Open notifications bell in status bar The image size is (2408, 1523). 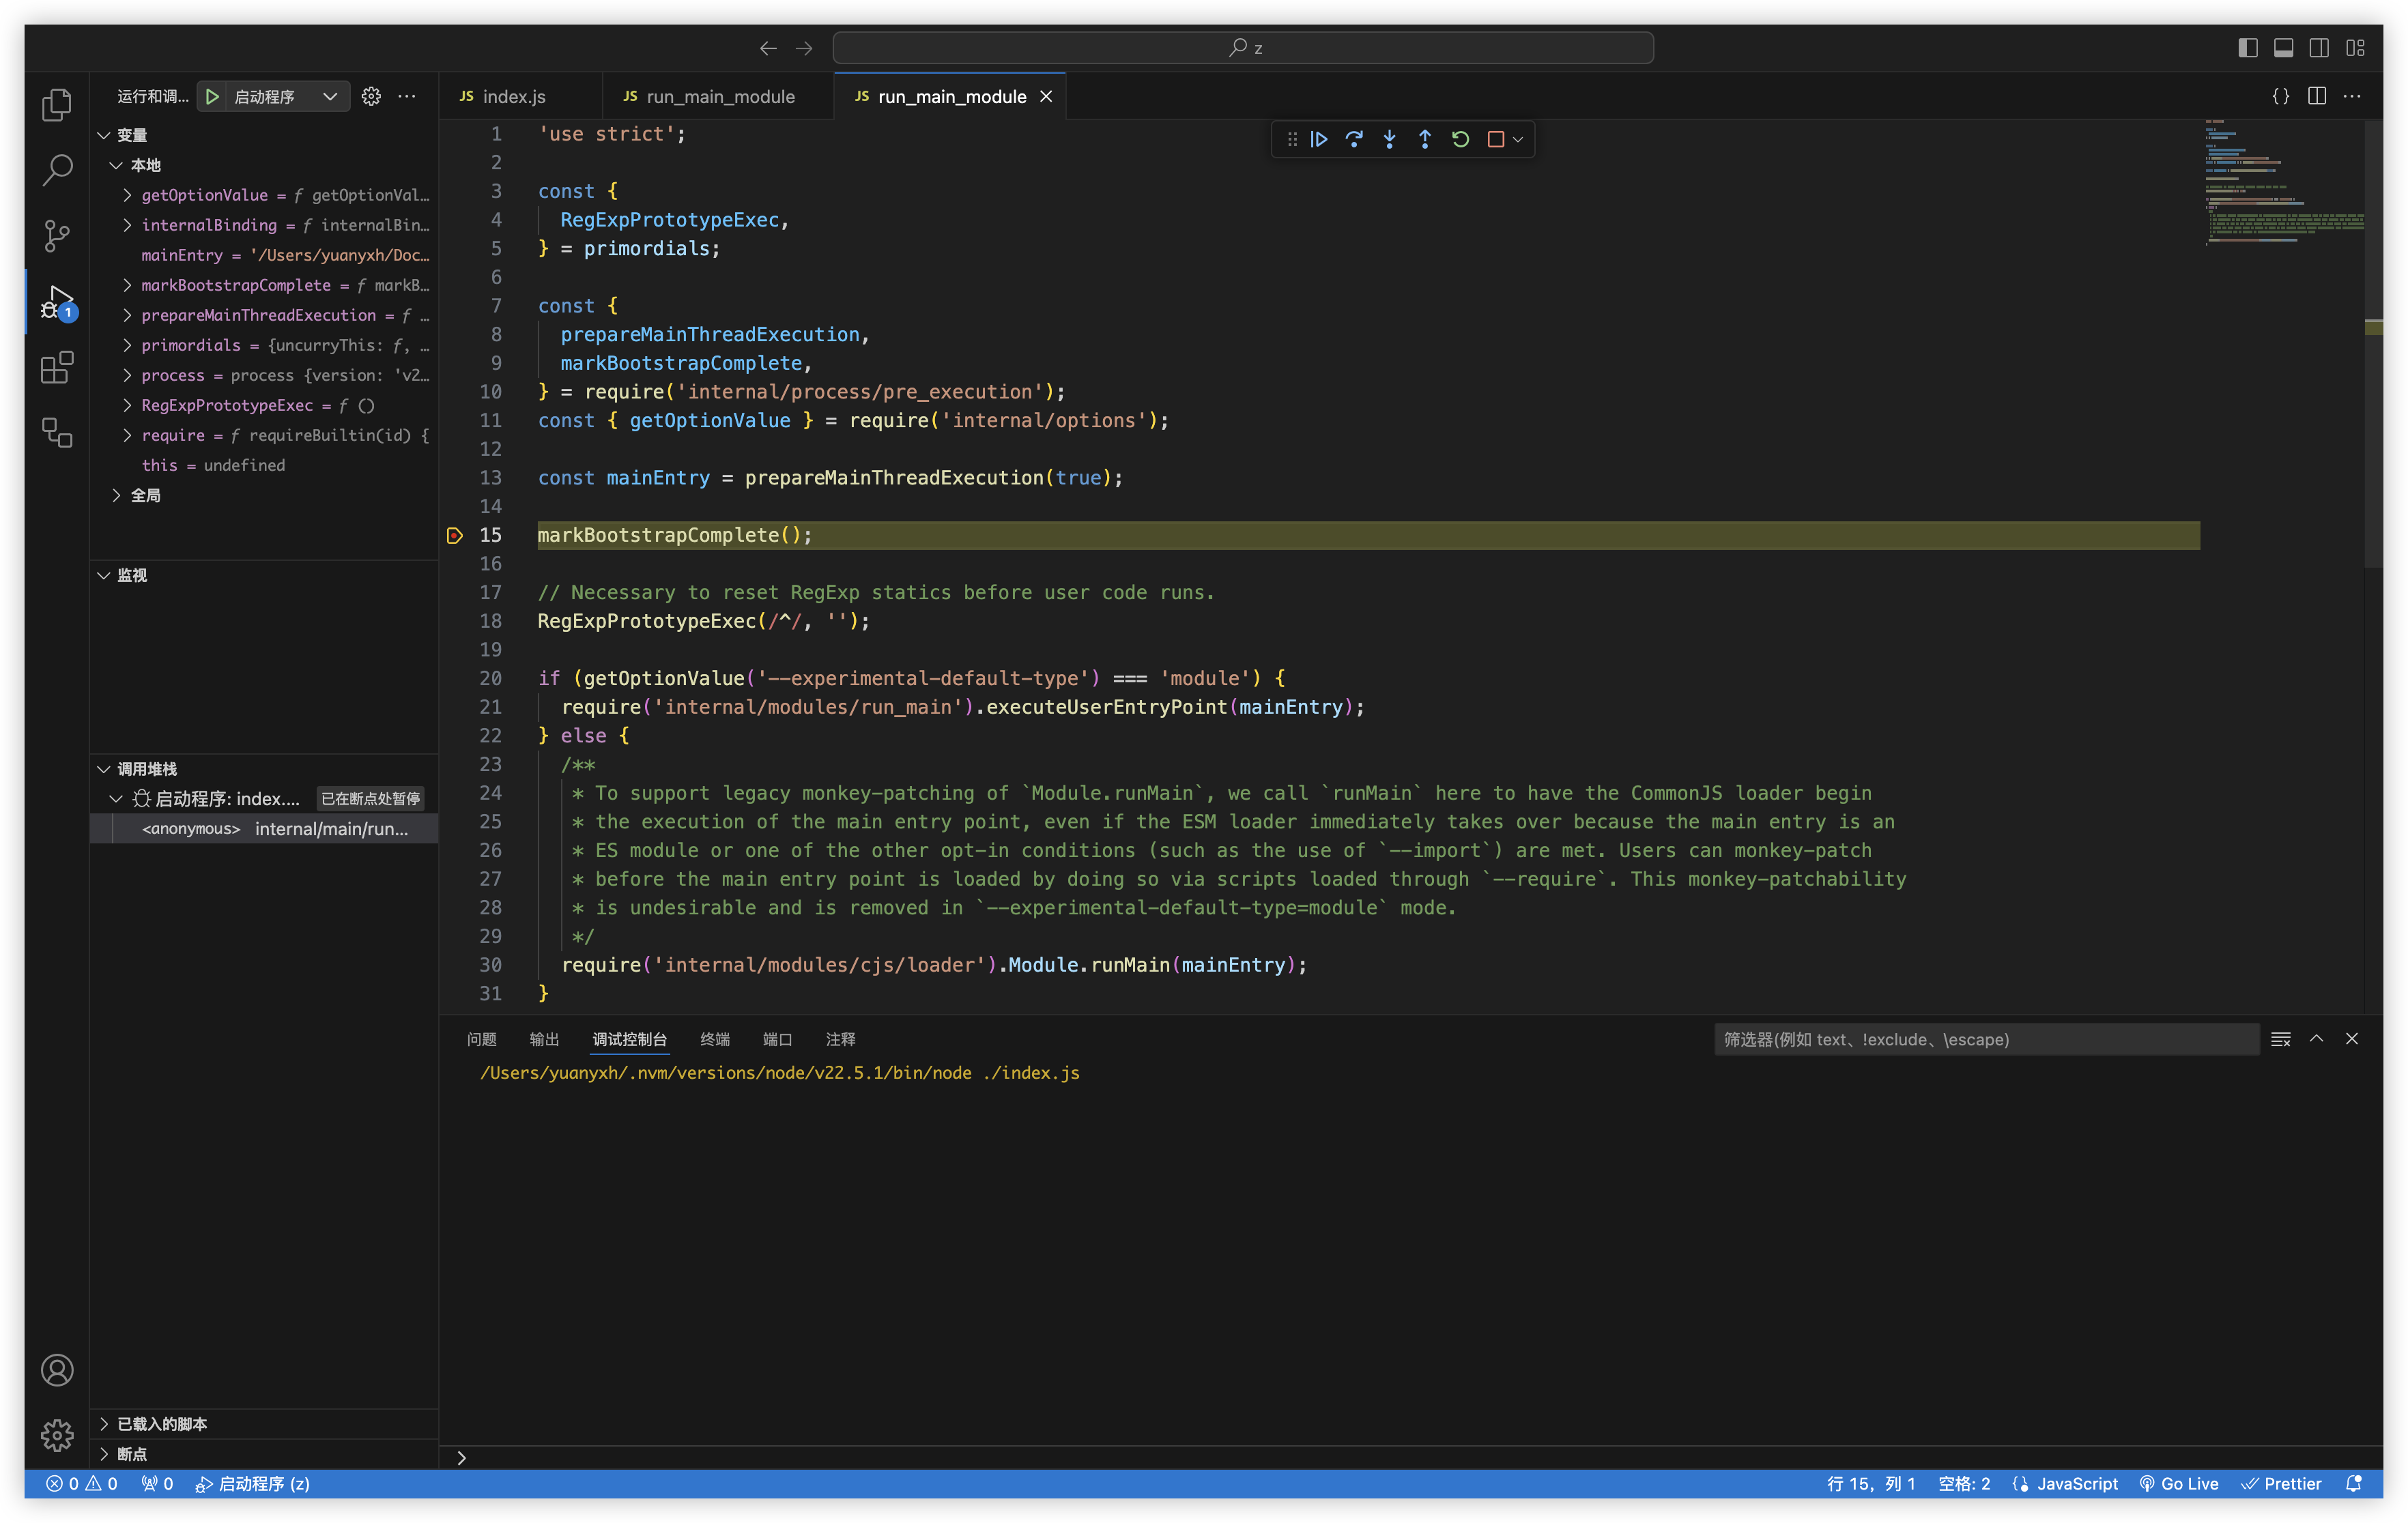tap(2354, 1484)
